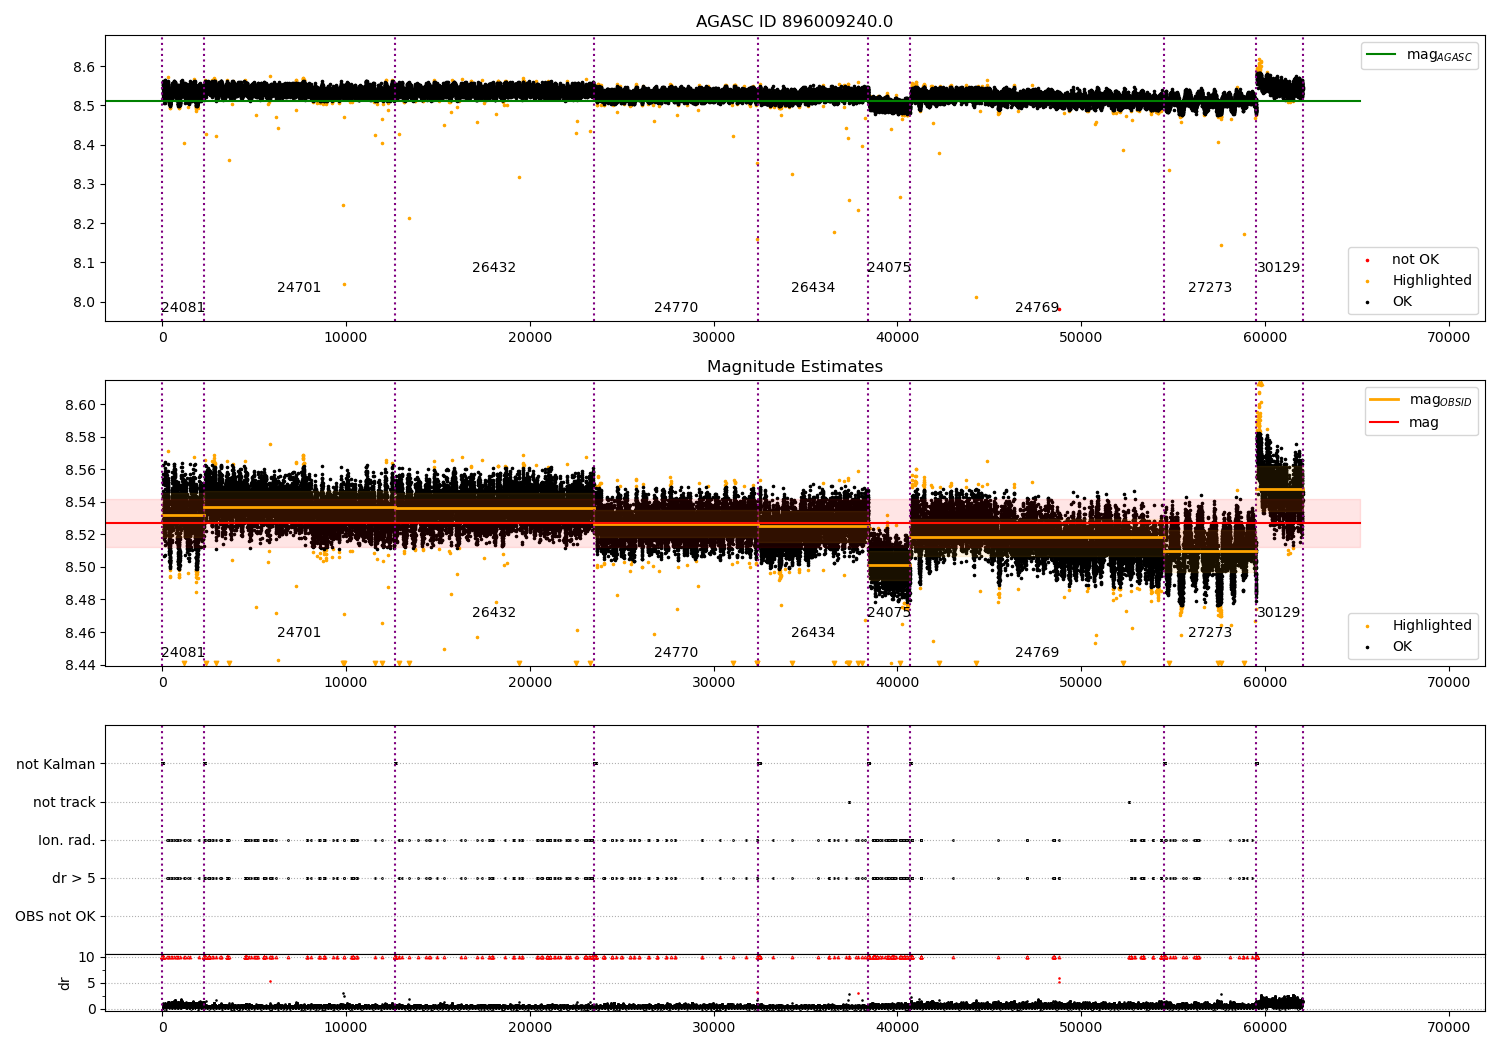Click OBSID label 24769 in the top plot
Viewport: 1500px width, 1050px height.
coord(1037,308)
